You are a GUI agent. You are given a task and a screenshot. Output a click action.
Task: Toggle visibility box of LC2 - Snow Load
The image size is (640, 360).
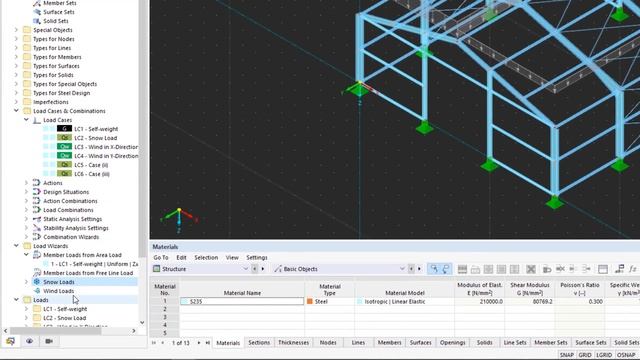[x=46, y=138]
